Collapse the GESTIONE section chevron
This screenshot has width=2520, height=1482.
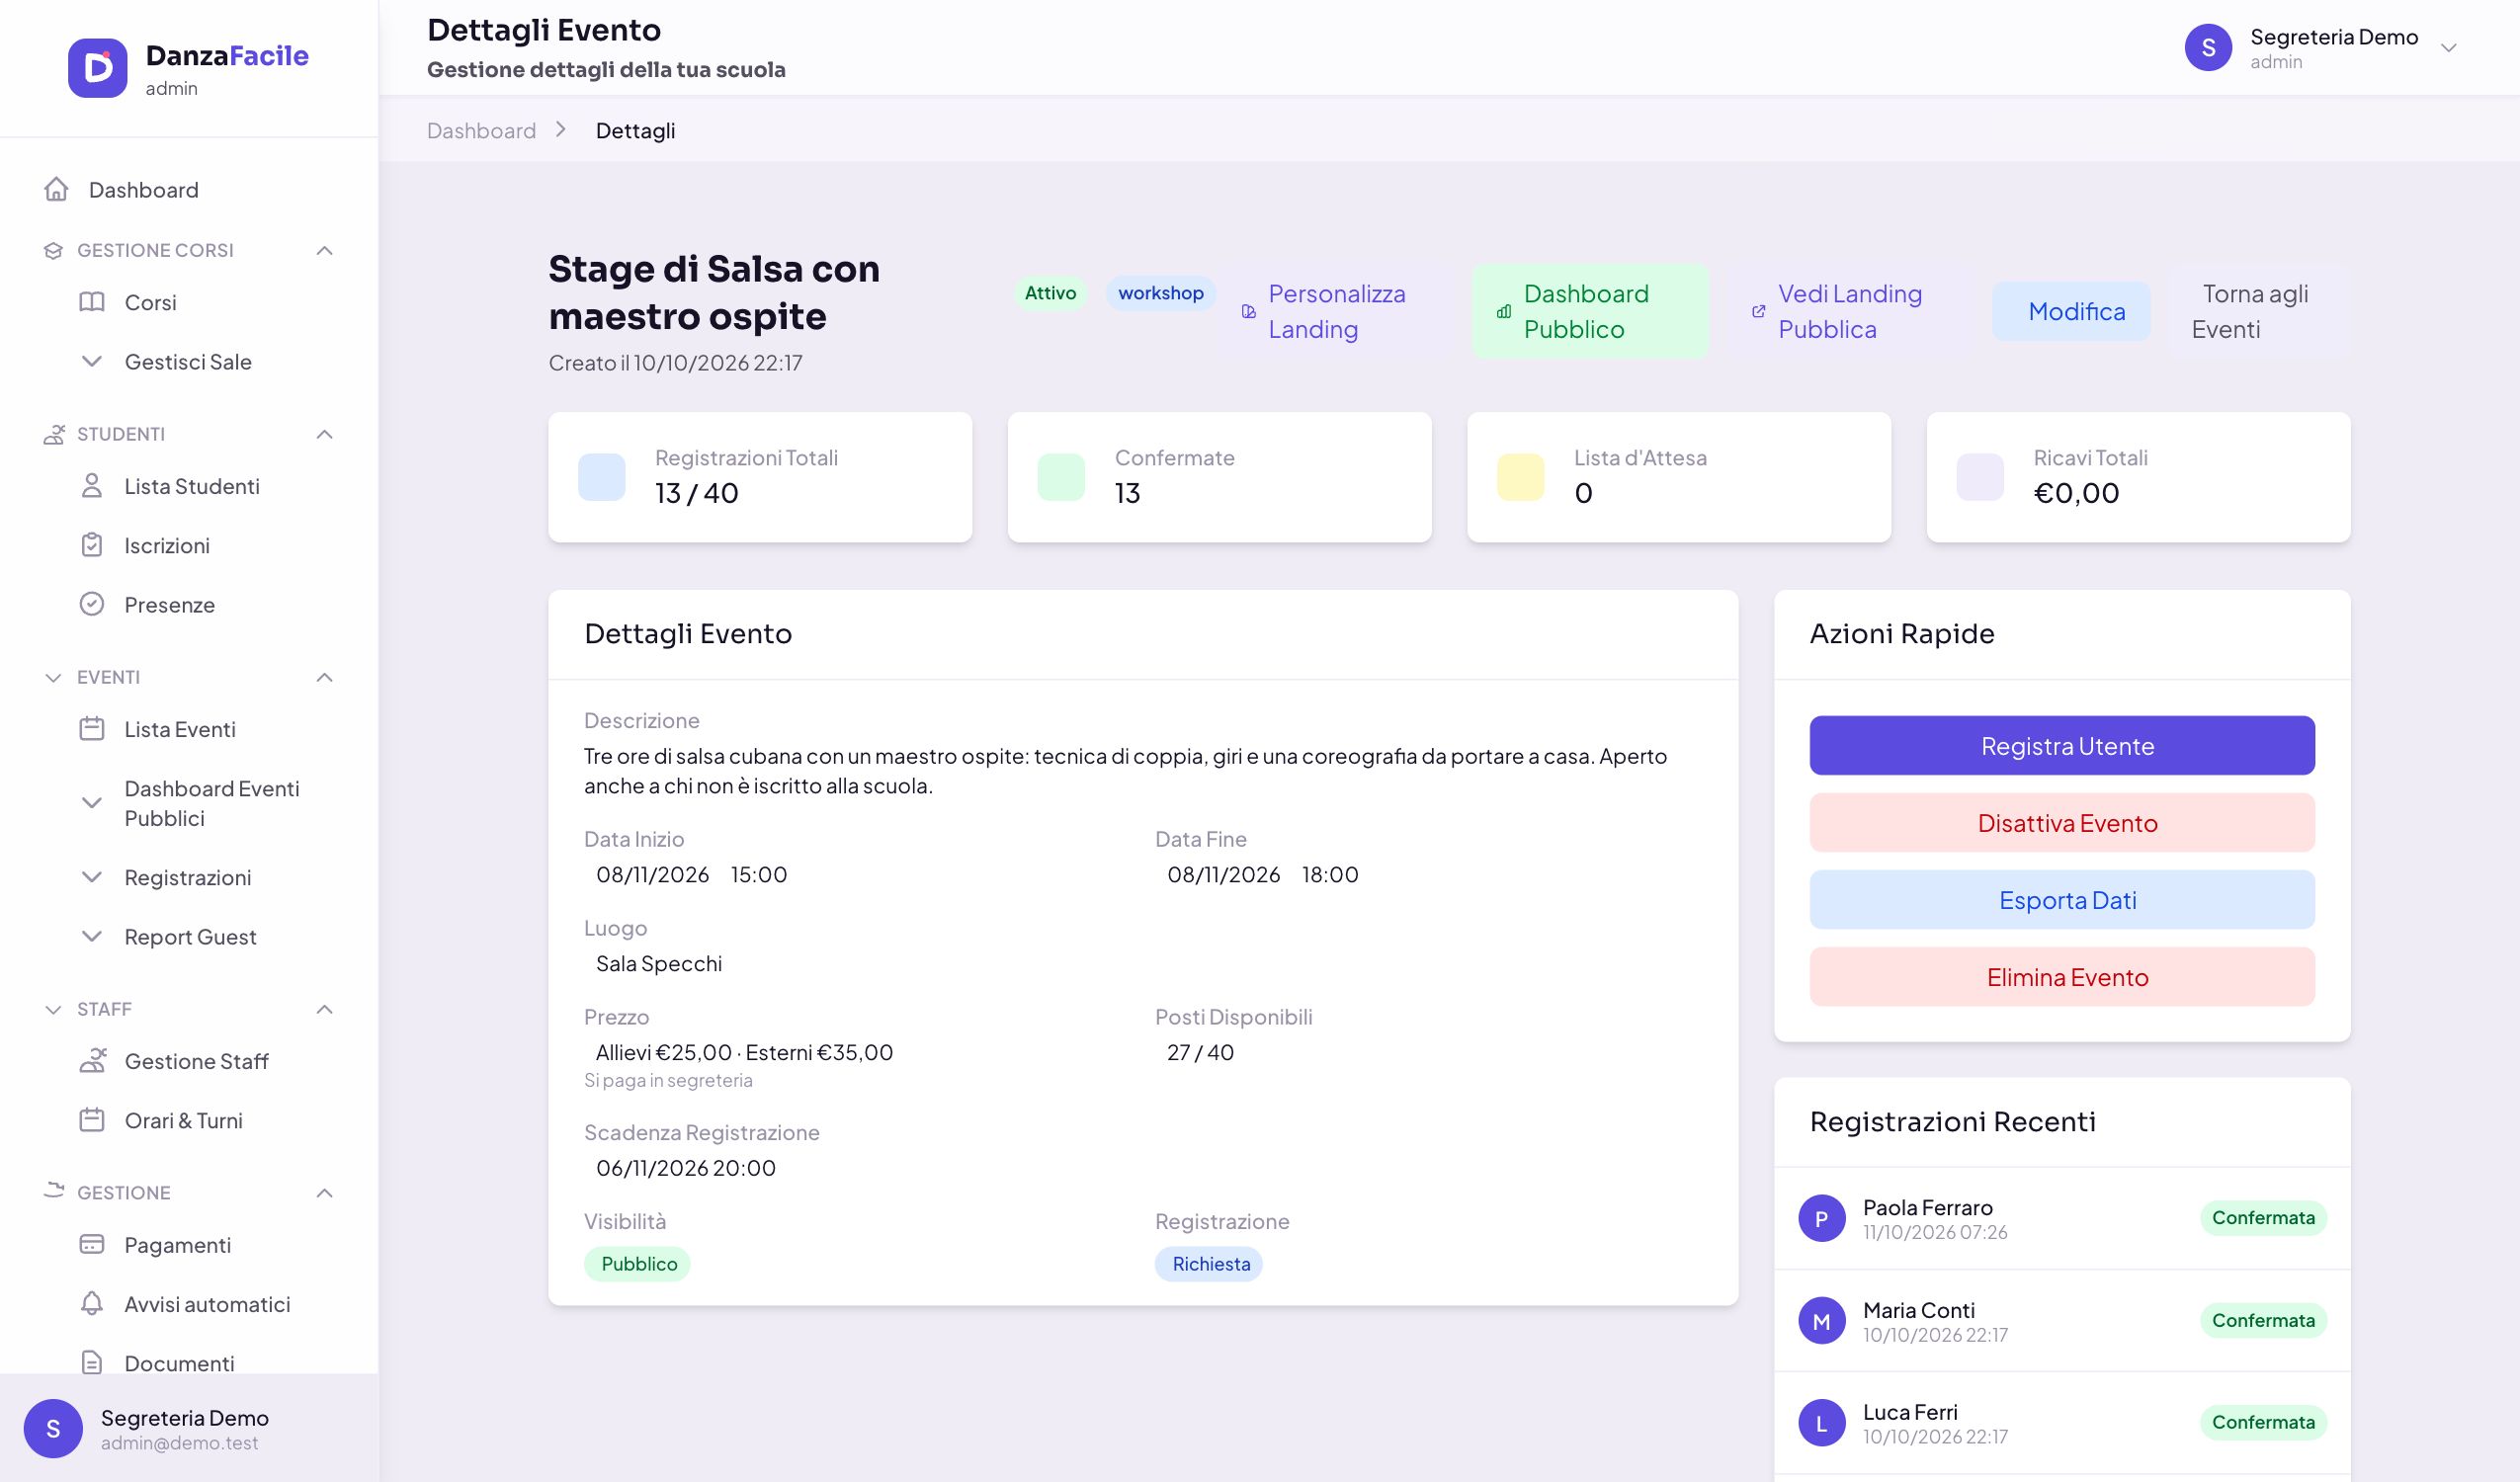pos(324,1193)
